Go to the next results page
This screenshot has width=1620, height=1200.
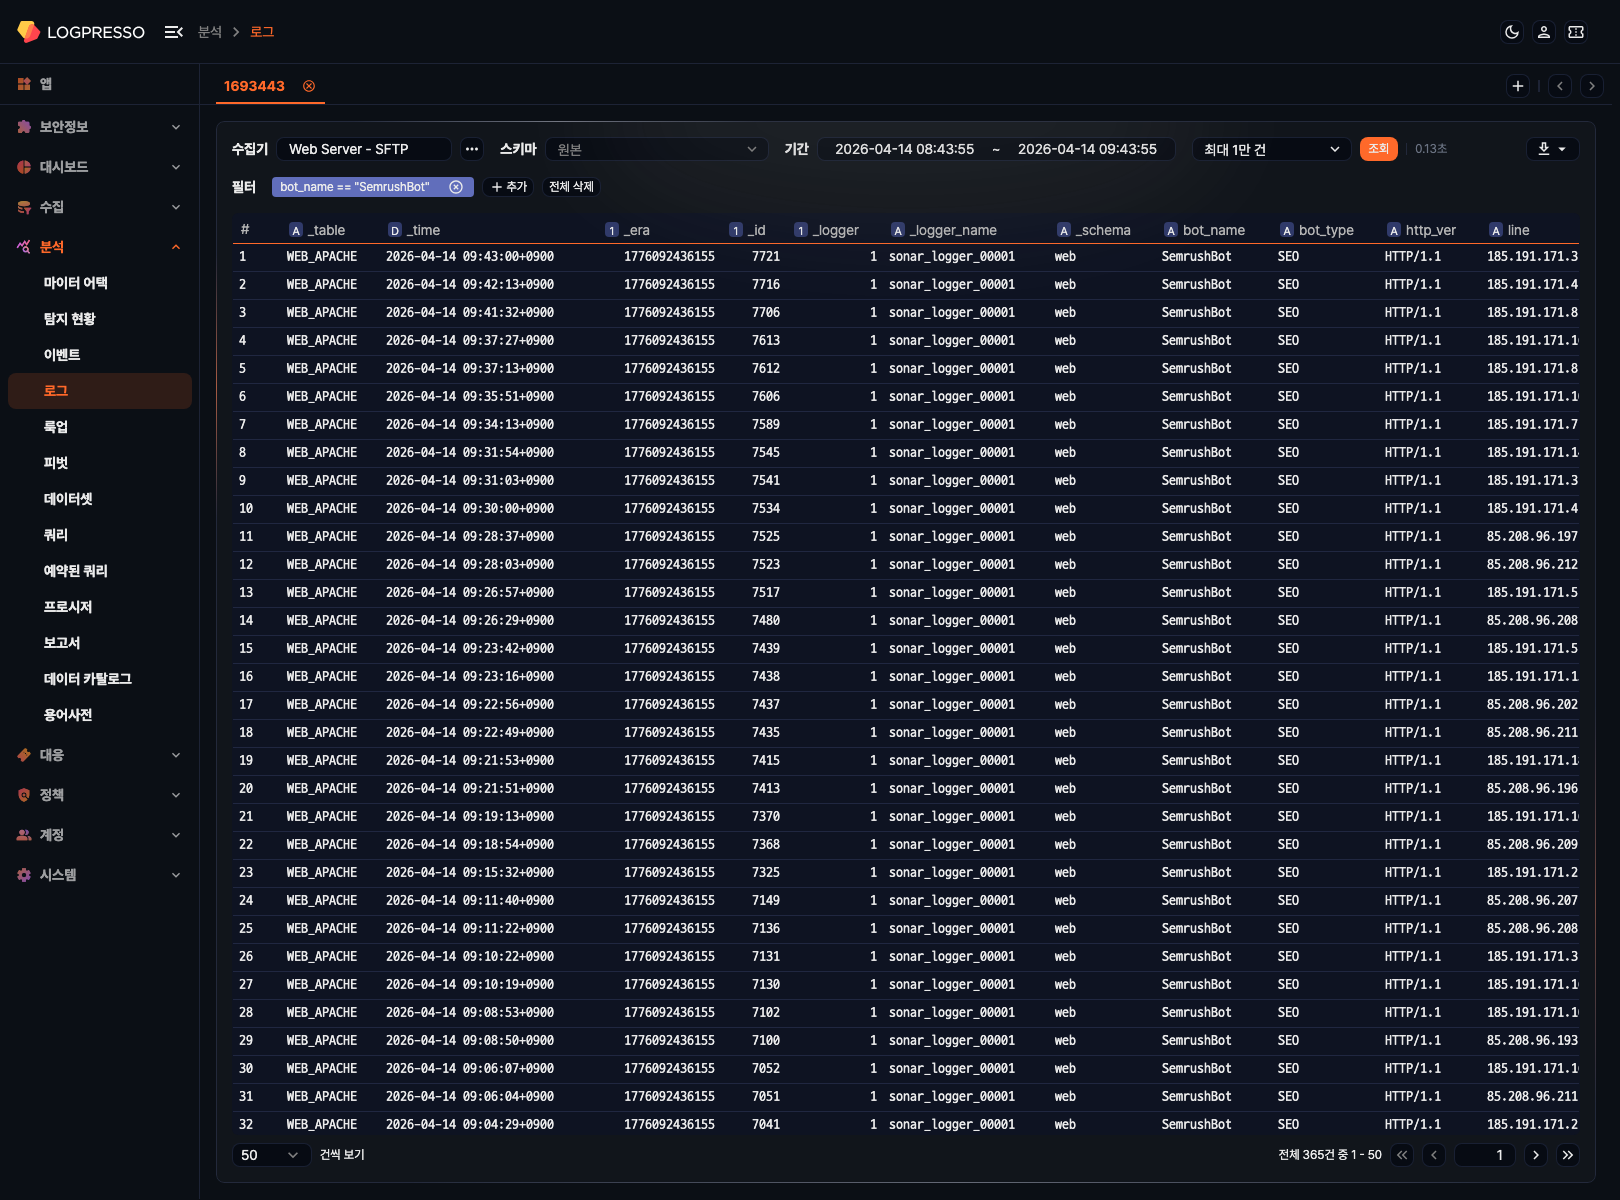(1536, 1155)
